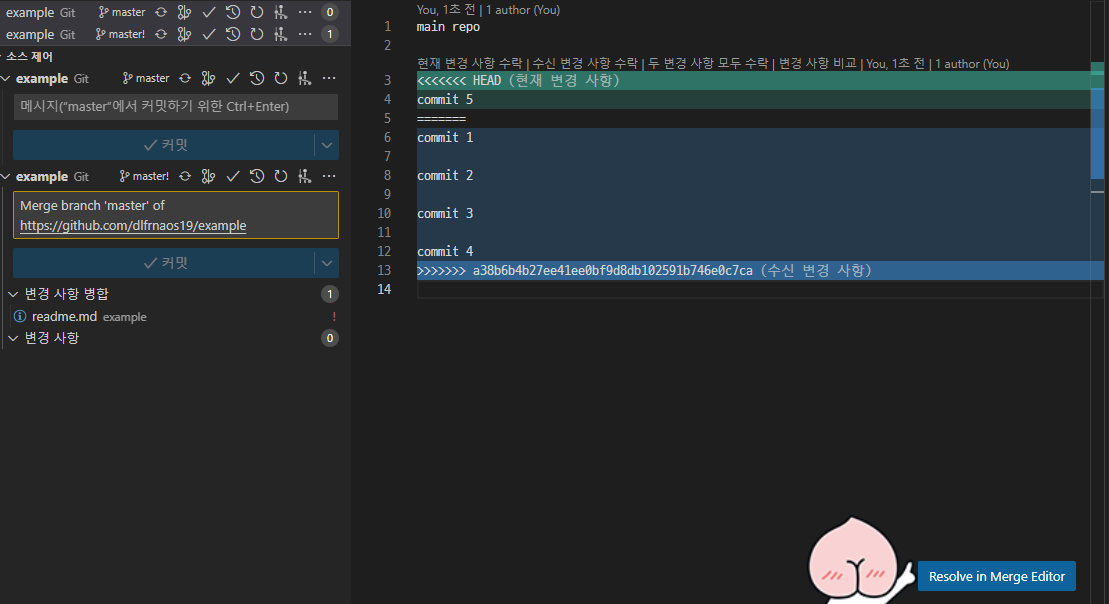Select repository row example master with badge 0

point(175,12)
